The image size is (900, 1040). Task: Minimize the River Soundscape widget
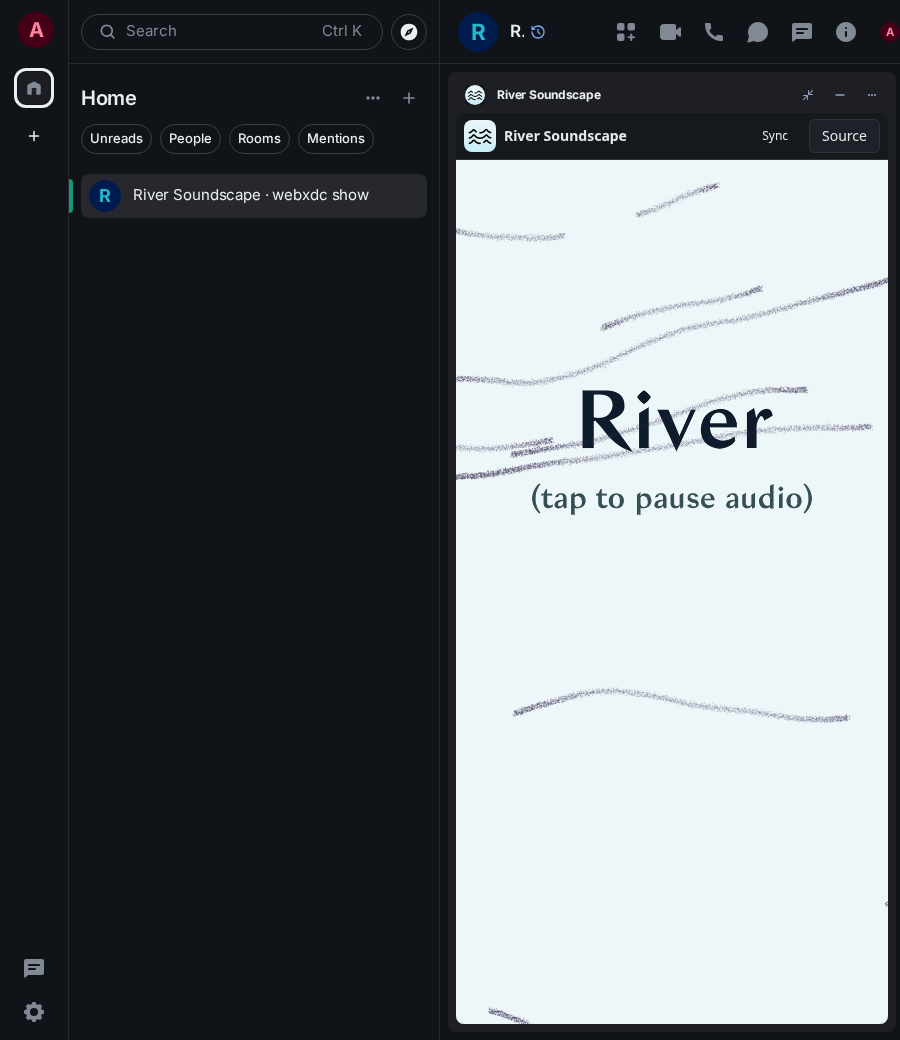point(840,95)
